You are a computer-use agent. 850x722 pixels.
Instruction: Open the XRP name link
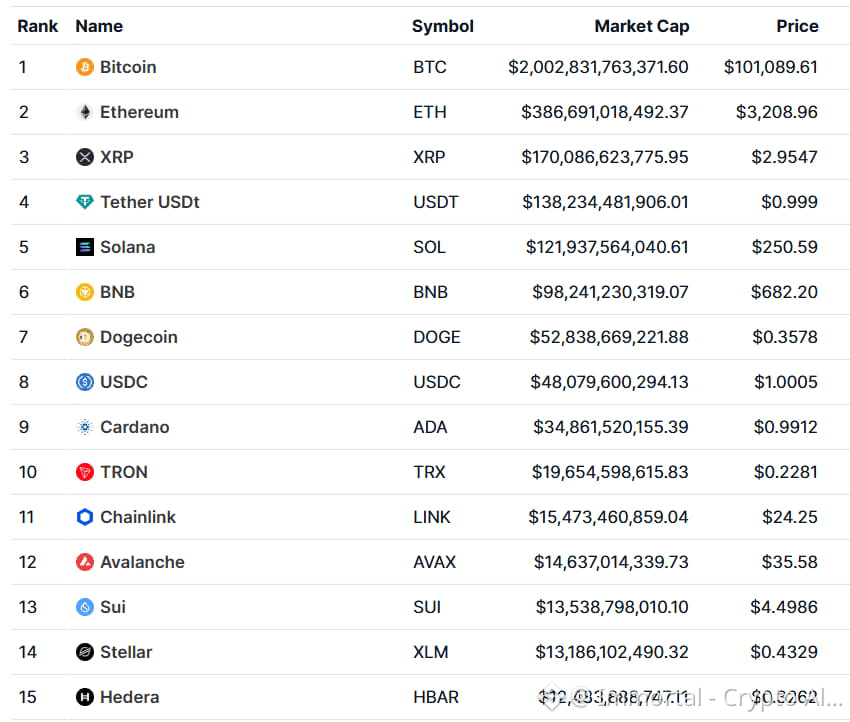[x=117, y=157]
